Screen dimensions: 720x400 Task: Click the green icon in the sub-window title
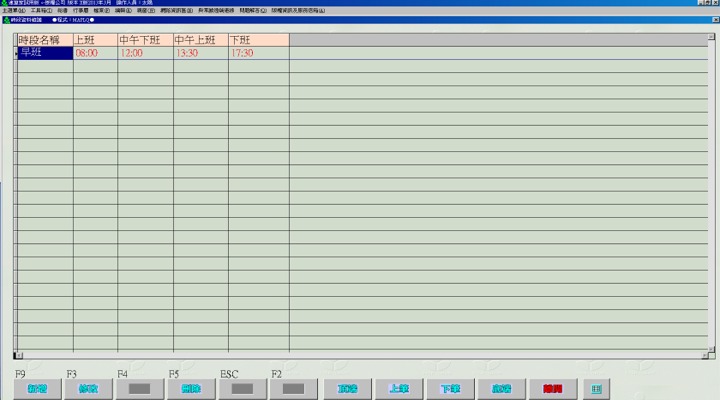point(9,19)
